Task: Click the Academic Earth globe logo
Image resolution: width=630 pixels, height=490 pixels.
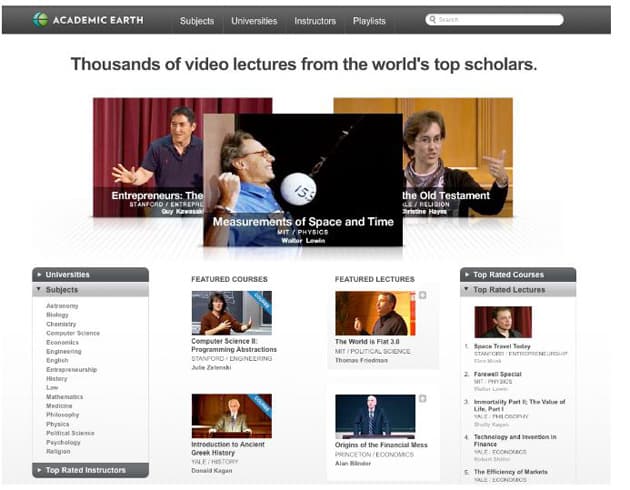Action: (40, 20)
